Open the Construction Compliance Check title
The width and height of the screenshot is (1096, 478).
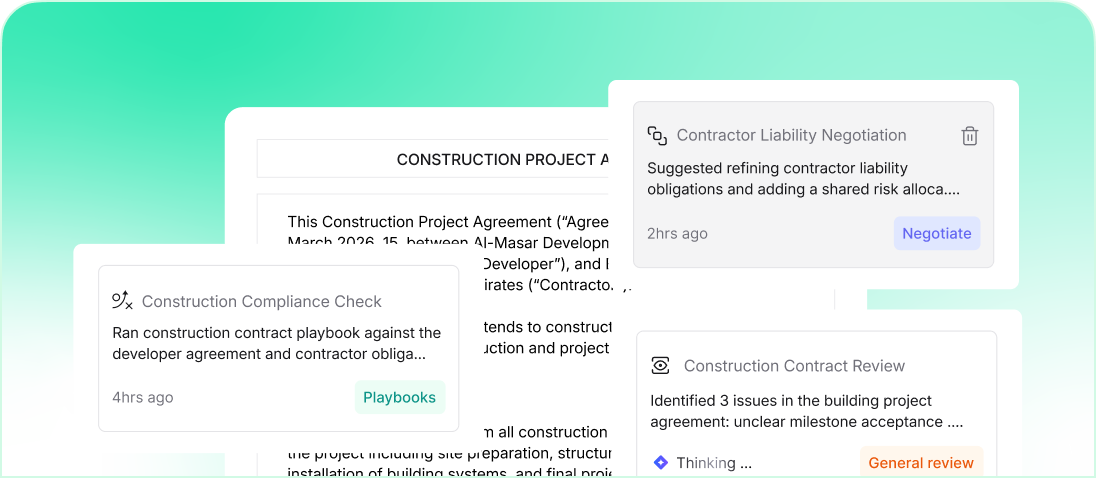[x=261, y=301]
